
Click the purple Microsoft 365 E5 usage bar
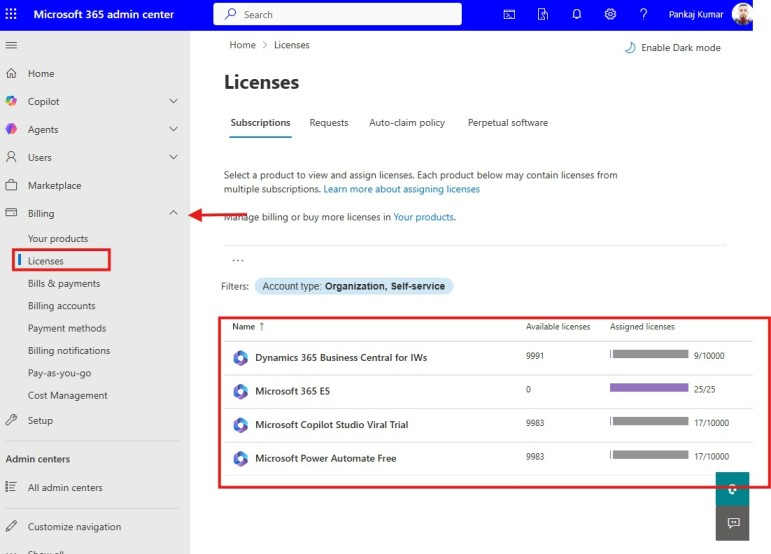(649, 388)
